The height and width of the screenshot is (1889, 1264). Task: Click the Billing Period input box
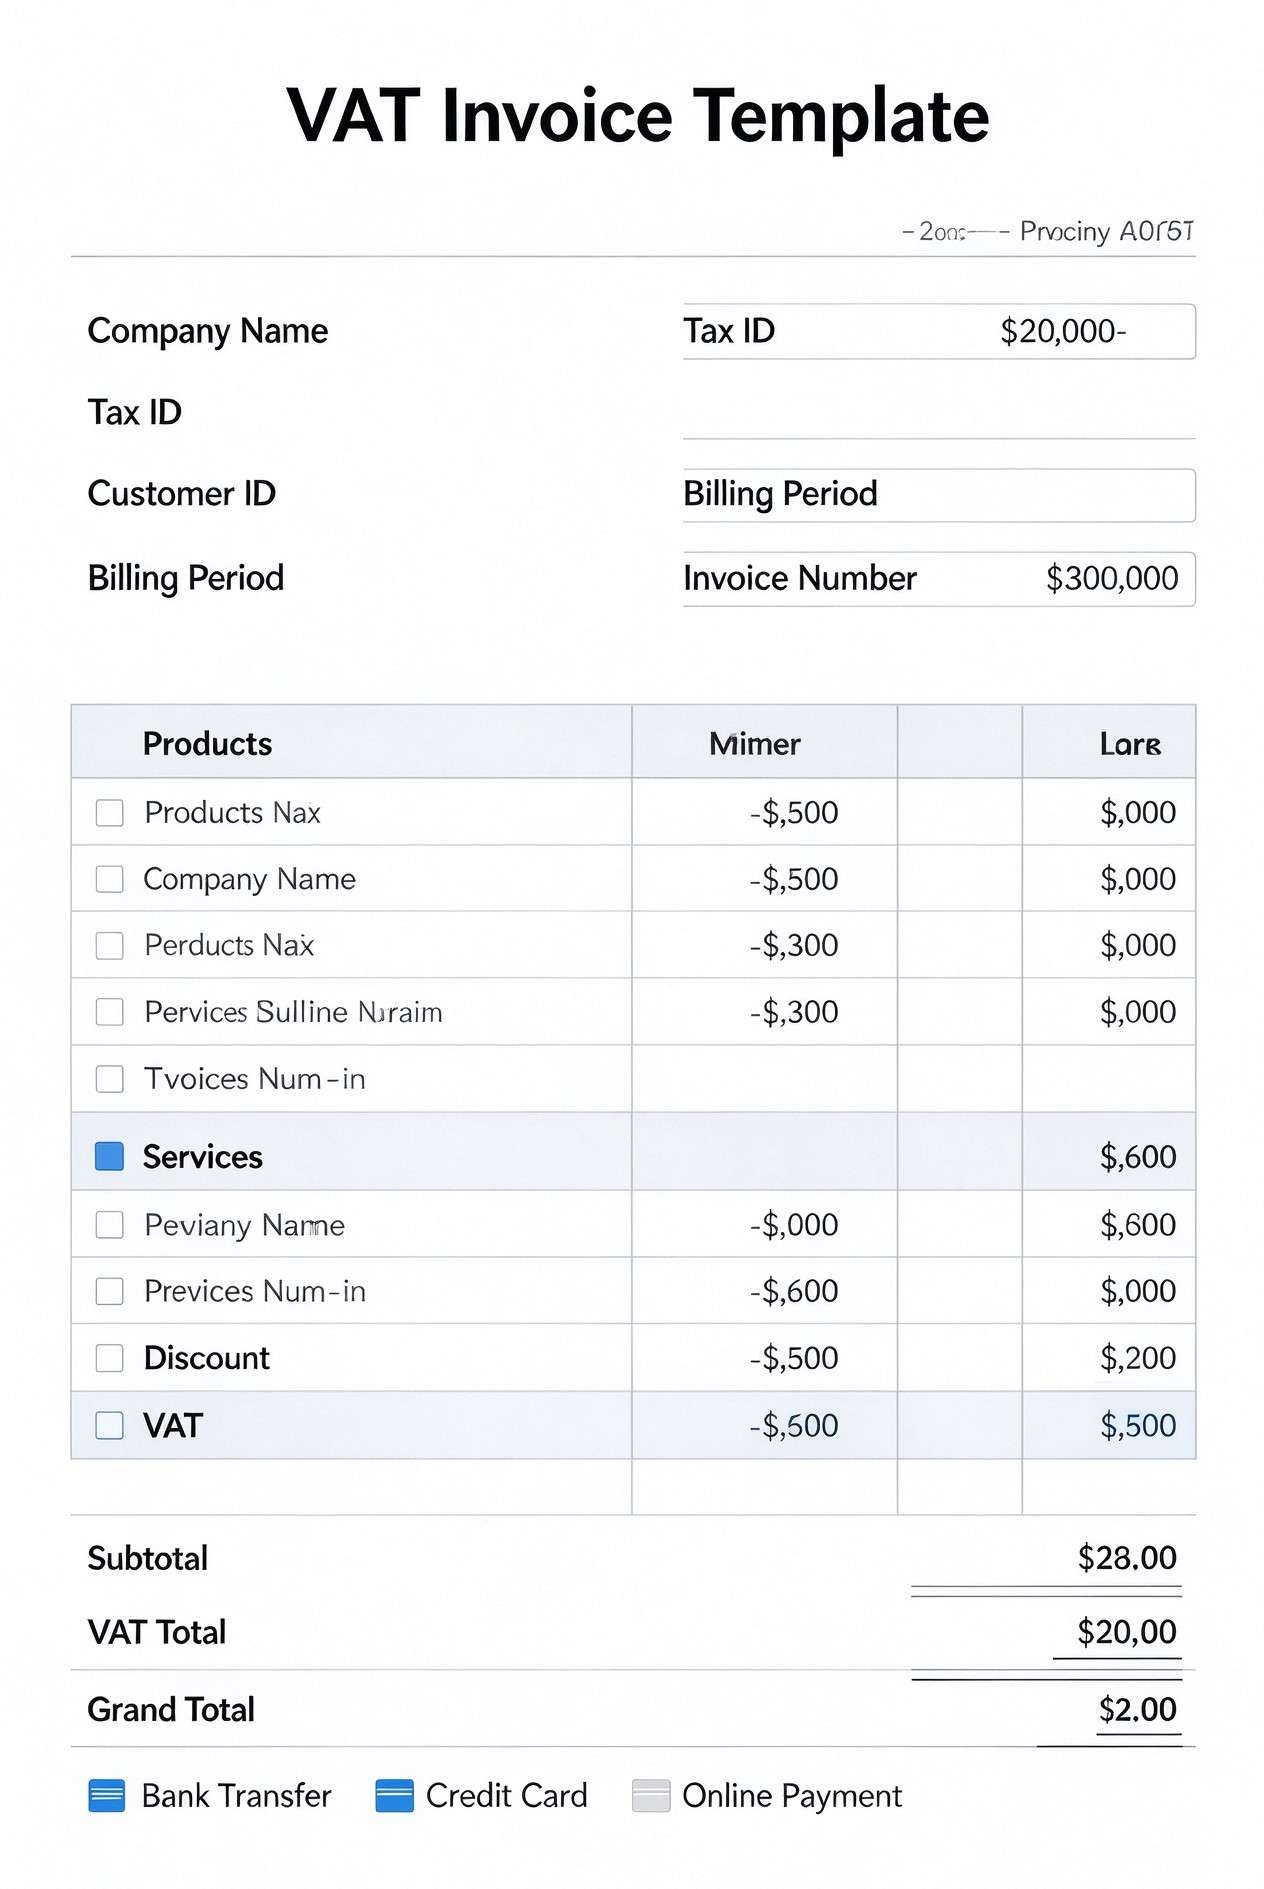[x=939, y=495]
